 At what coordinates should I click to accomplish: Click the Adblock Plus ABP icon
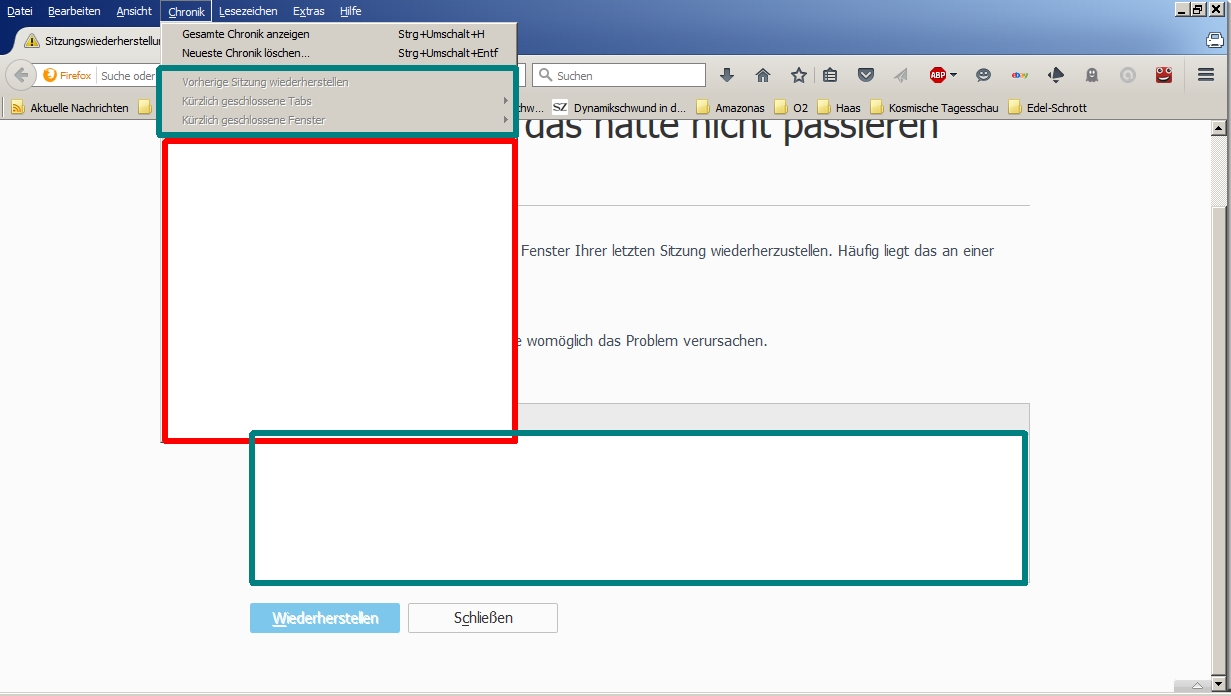(x=937, y=75)
